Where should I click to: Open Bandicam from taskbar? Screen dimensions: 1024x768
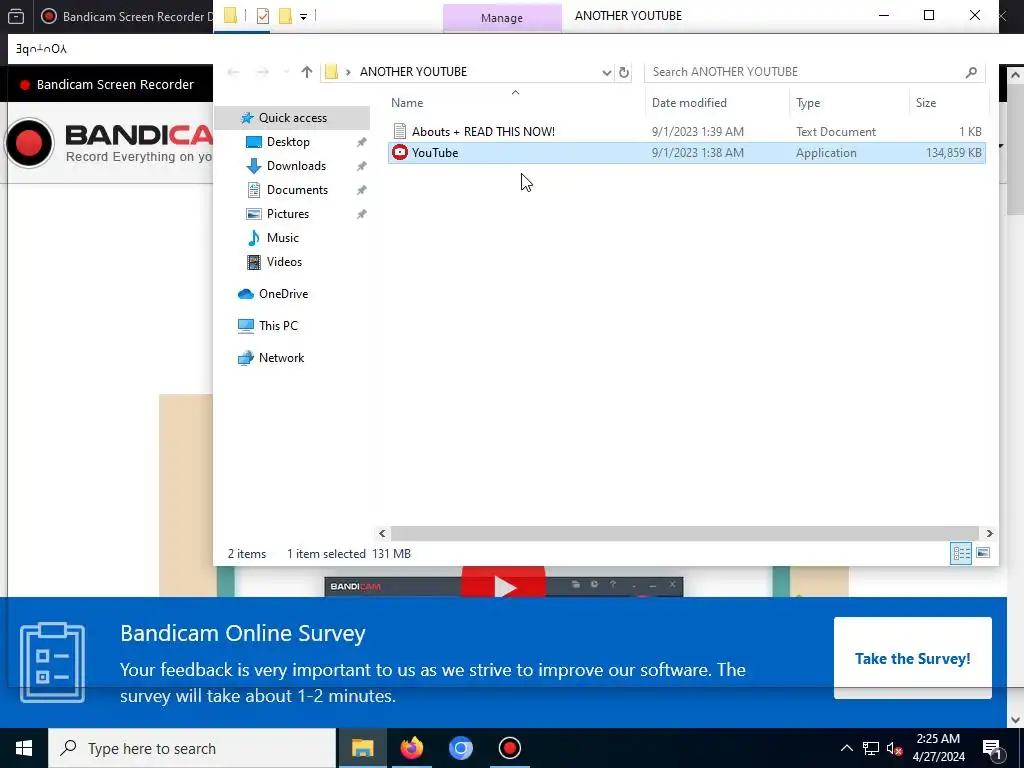pos(509,748)
